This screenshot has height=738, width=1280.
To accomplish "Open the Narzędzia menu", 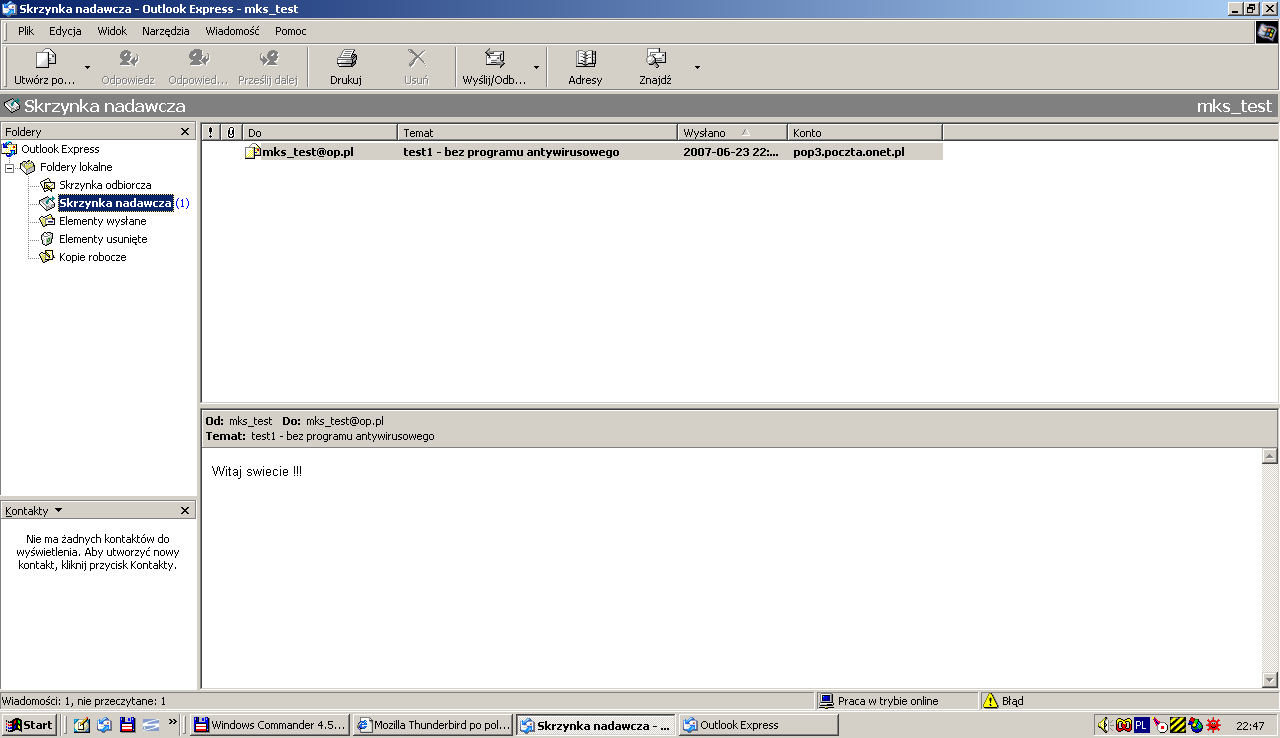I will (x=166, y=31).
